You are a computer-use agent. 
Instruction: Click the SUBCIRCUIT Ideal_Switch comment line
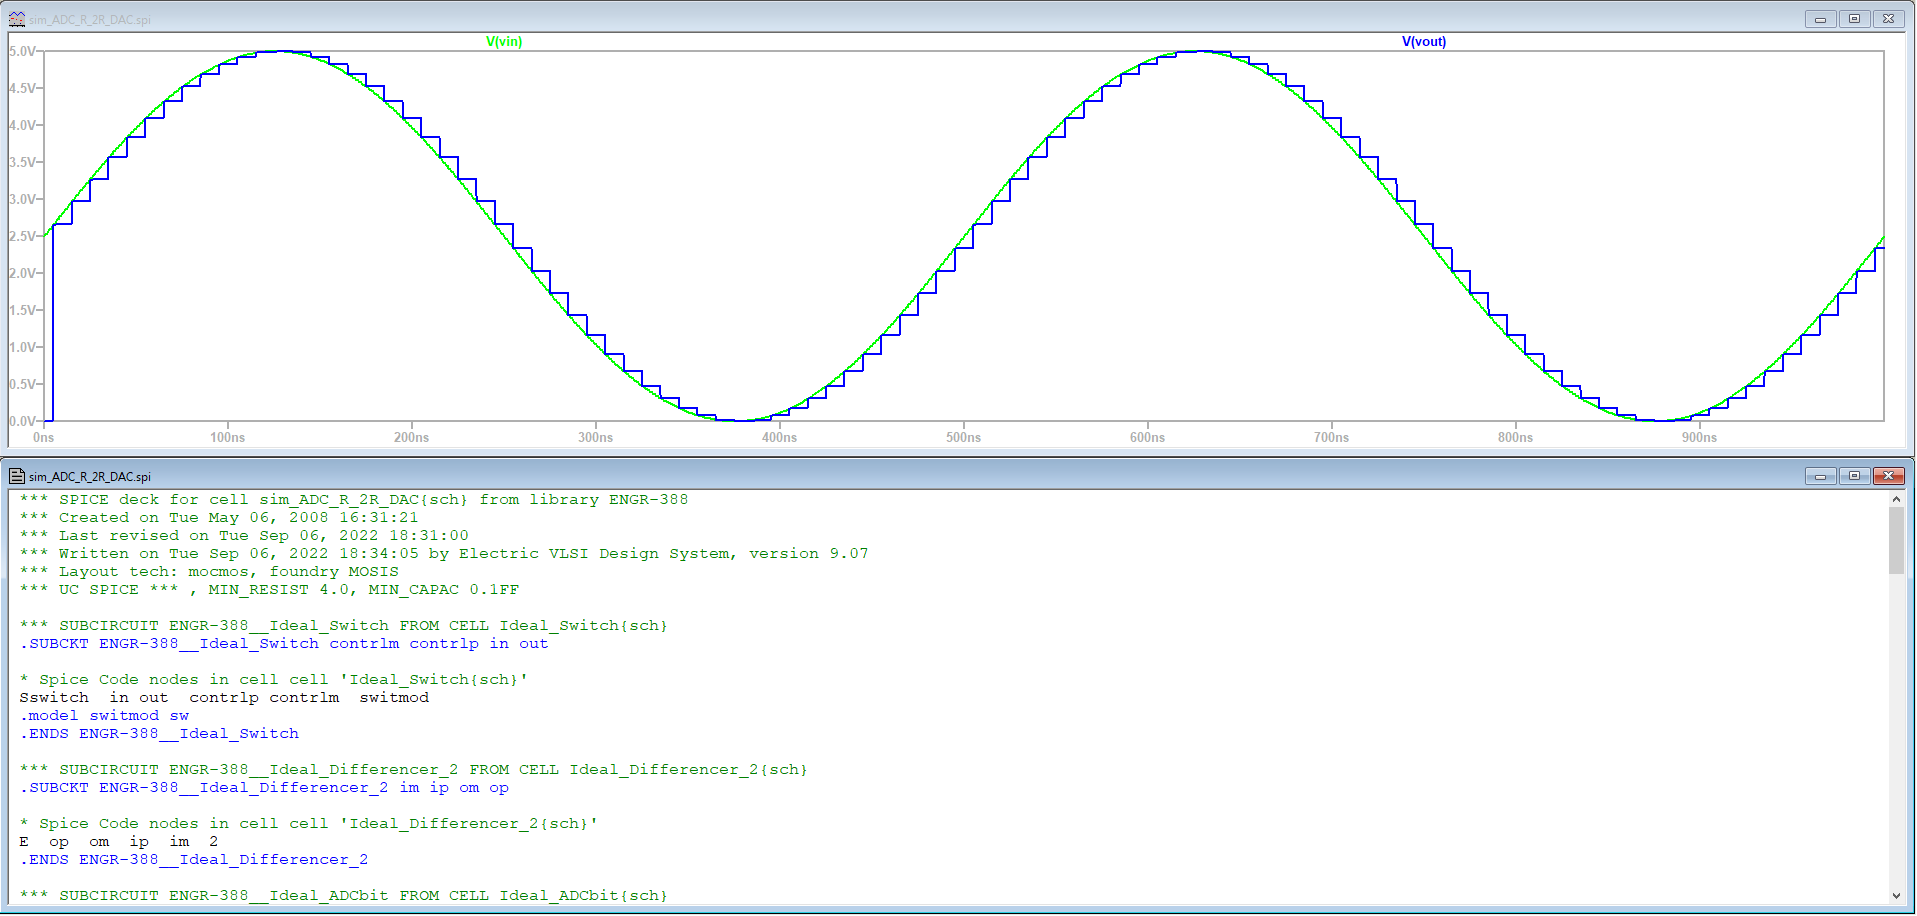point(343,626)
